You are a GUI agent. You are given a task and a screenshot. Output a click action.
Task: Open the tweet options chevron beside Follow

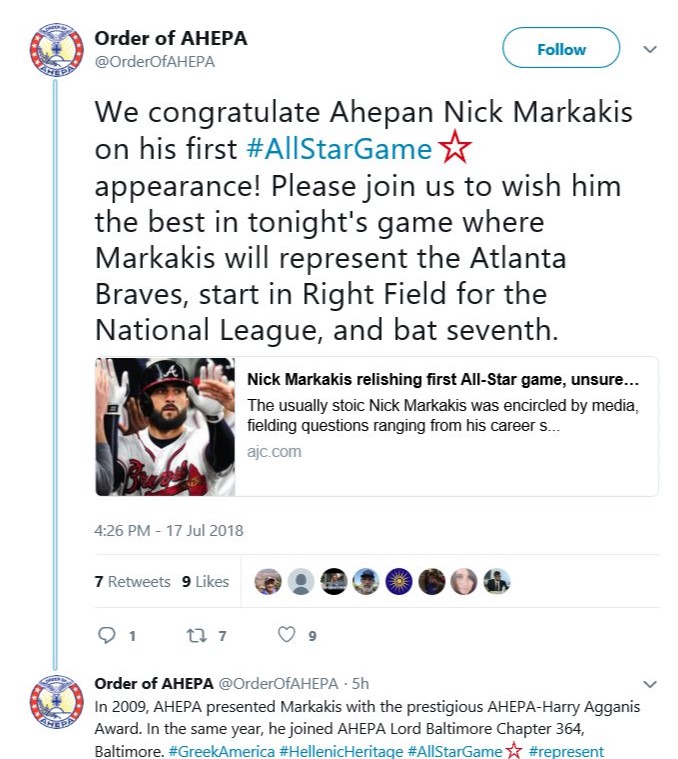pyautogui.click(x=649, y=48)
